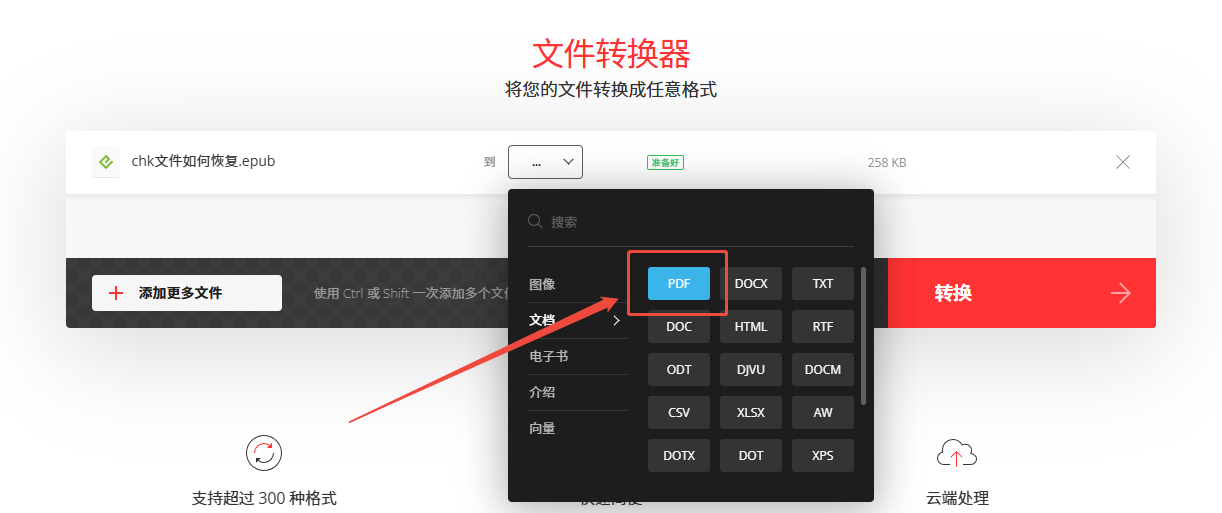Image resolution: width=1222 pixels, height=513 pixels.
Task: Select the 向量 category
Action: point(542,428)
